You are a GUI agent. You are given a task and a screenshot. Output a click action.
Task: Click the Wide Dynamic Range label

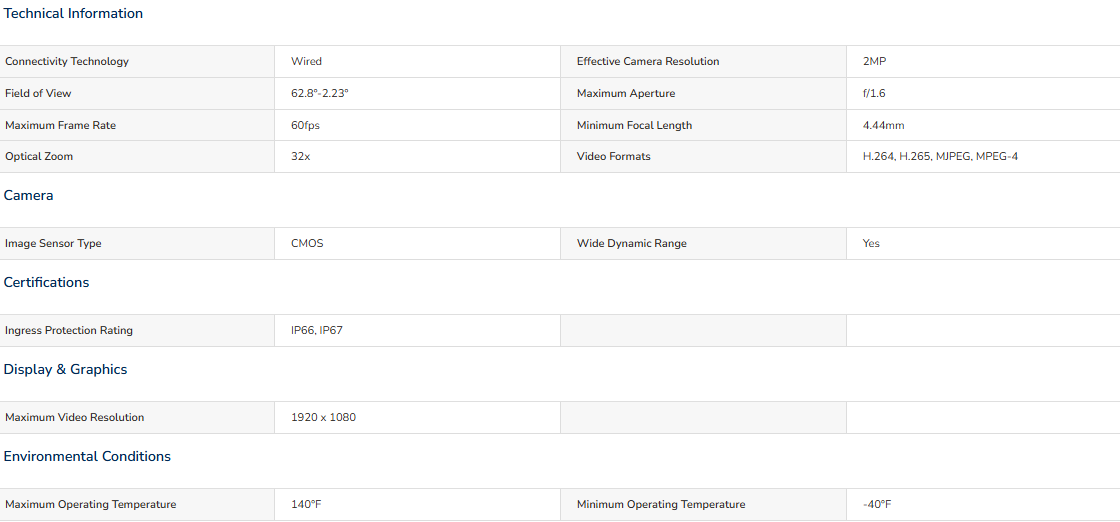631,244
